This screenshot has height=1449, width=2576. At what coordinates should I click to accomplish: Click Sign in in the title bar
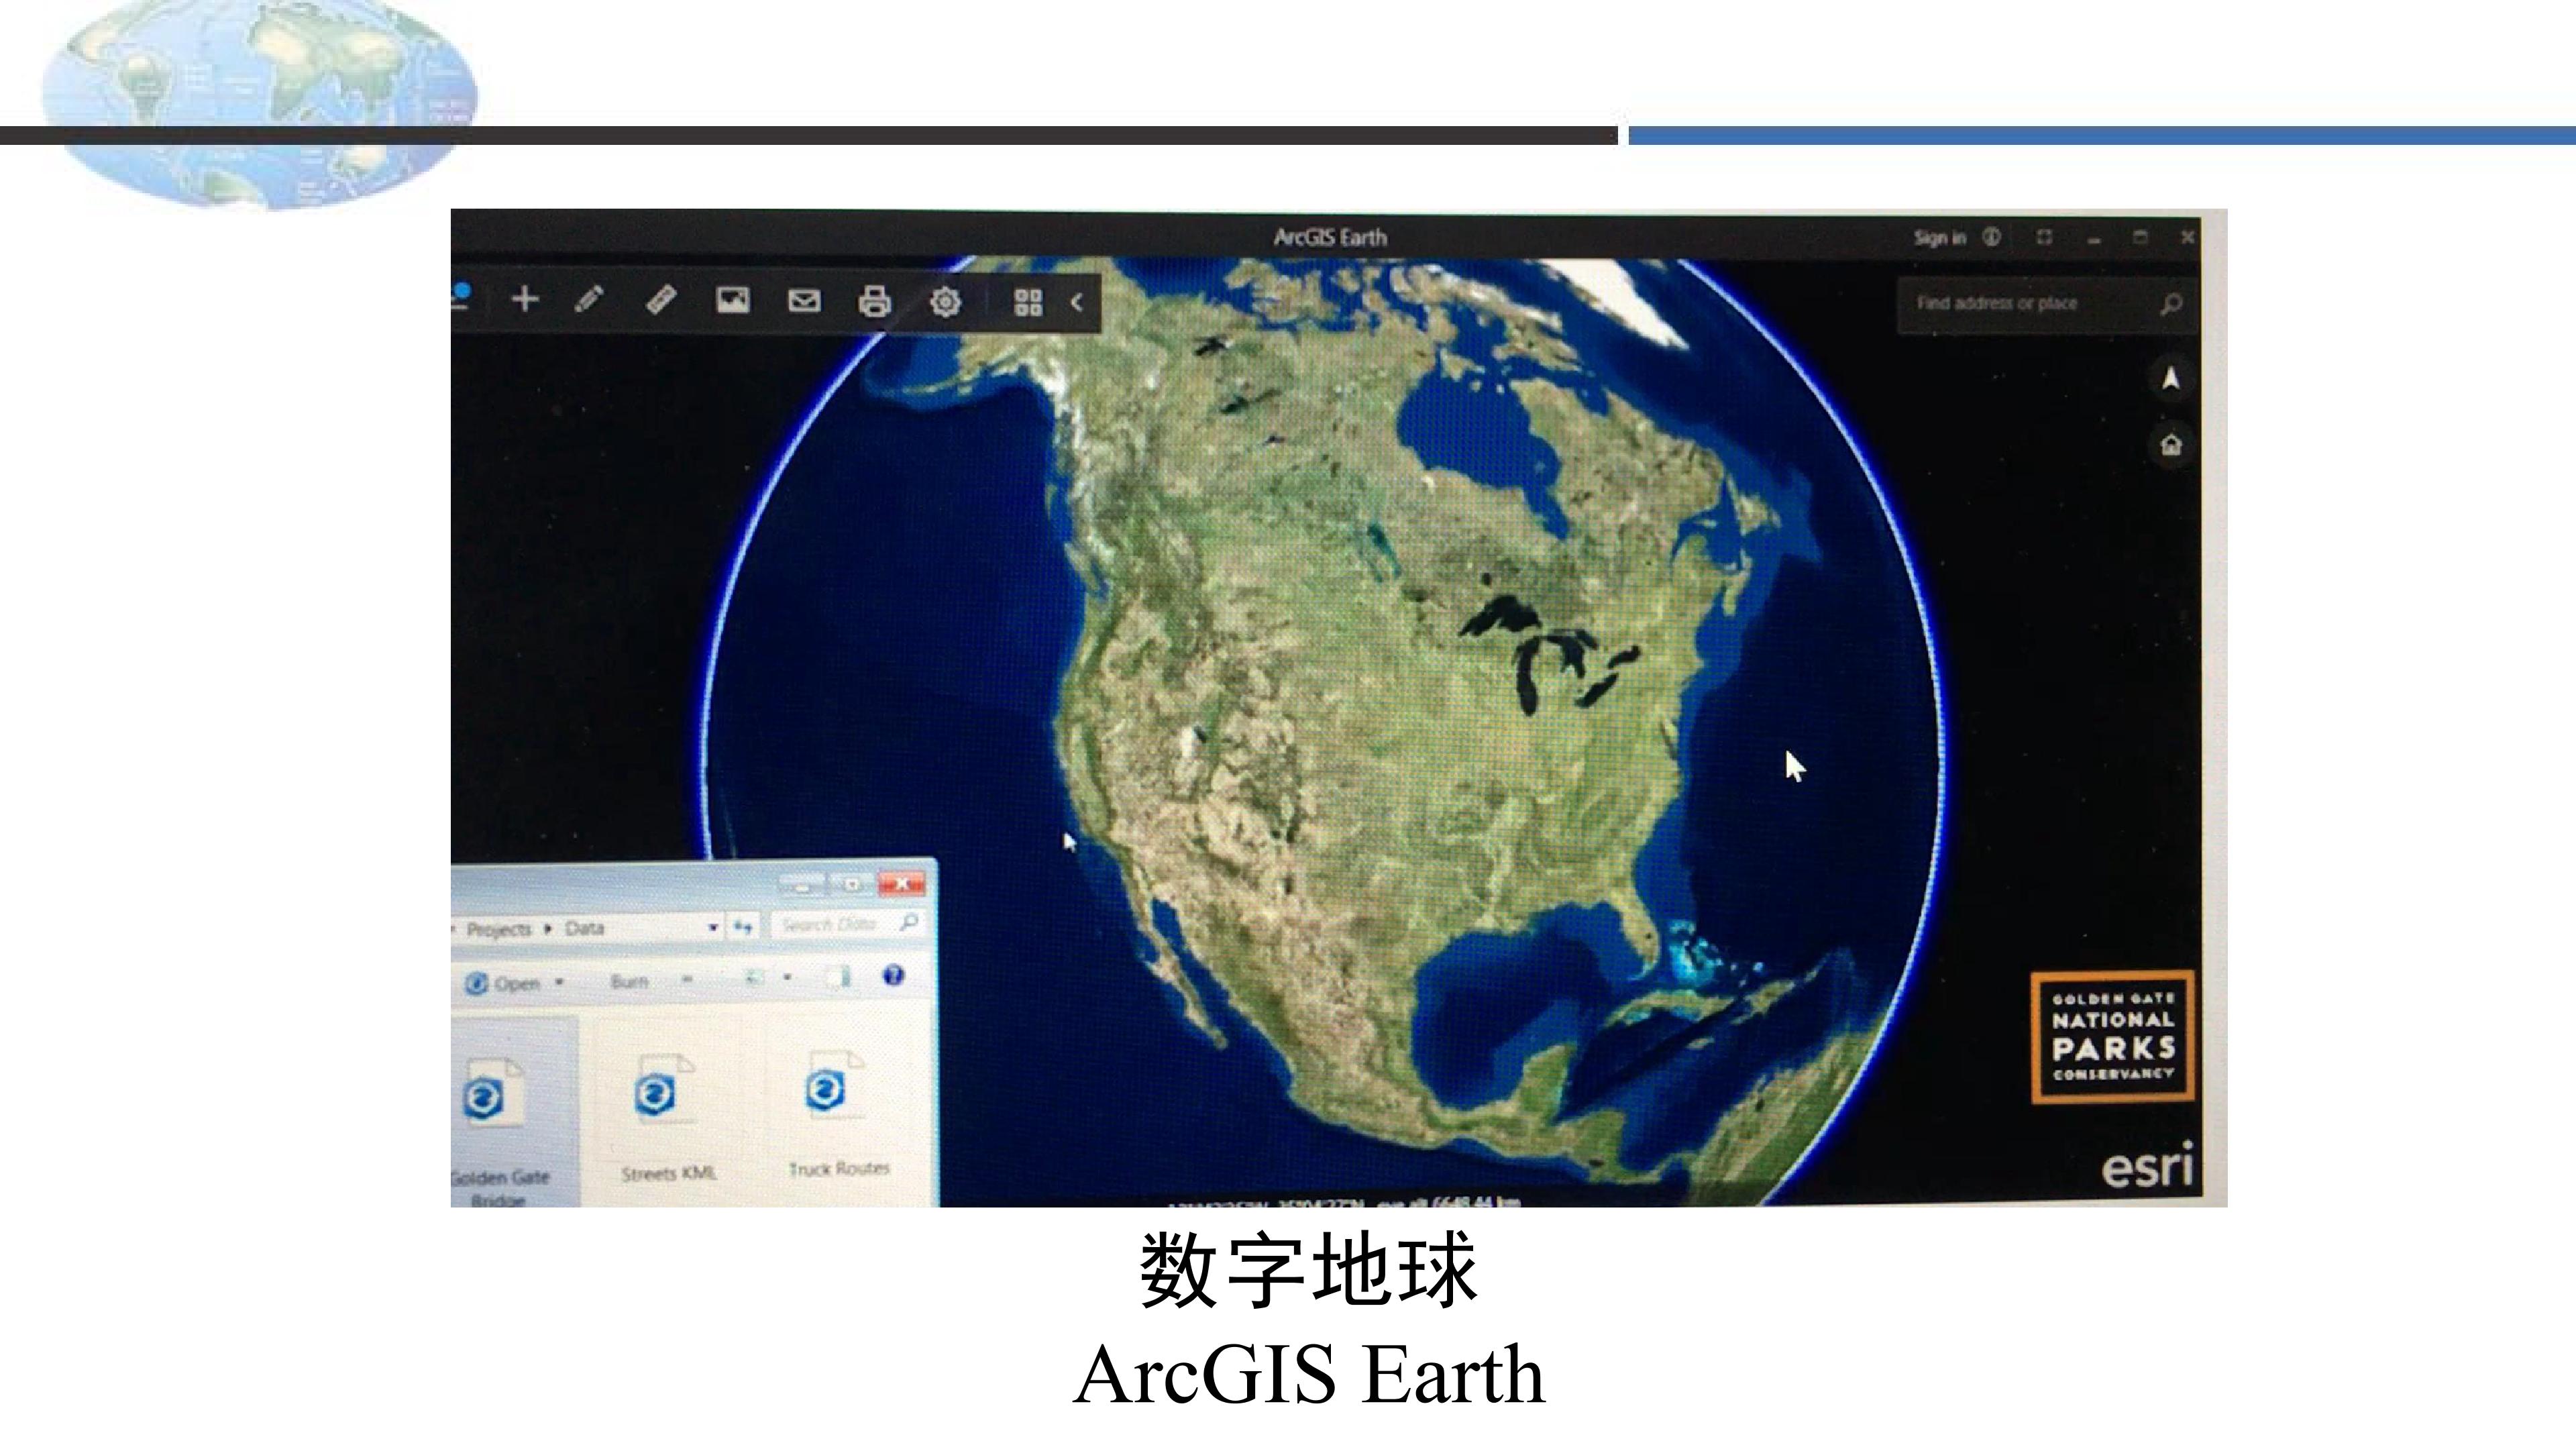[1939, 238]
